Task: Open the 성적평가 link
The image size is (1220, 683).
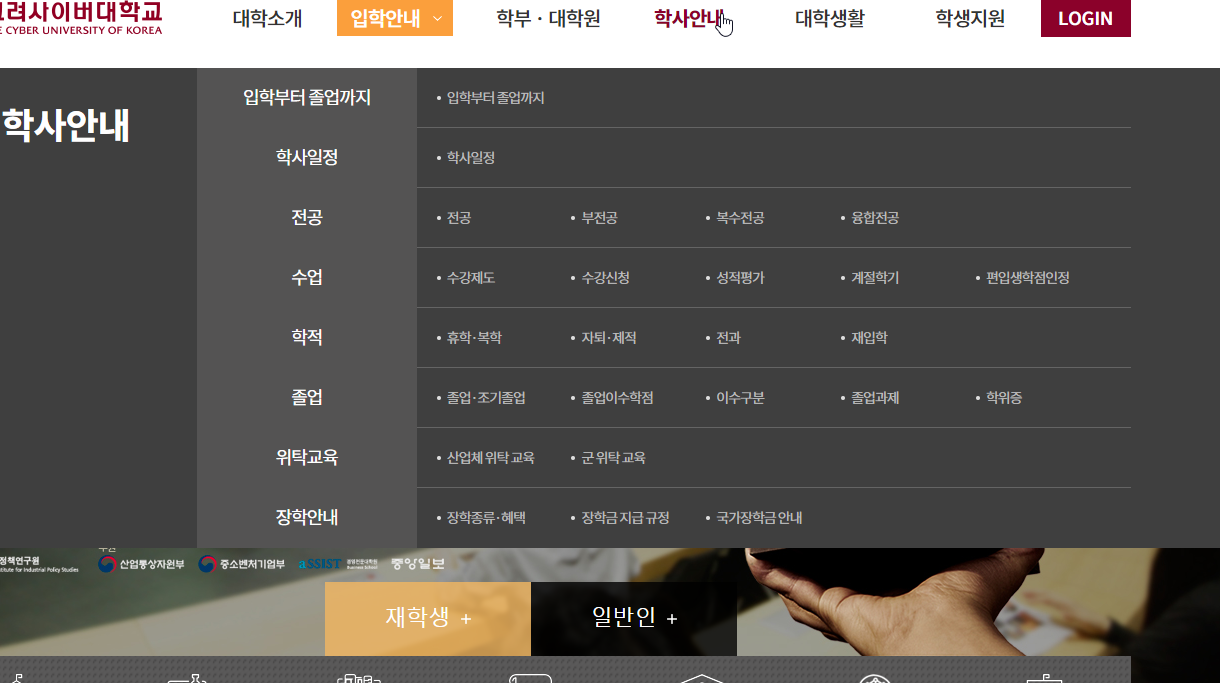Action: (x=740, y=278)
